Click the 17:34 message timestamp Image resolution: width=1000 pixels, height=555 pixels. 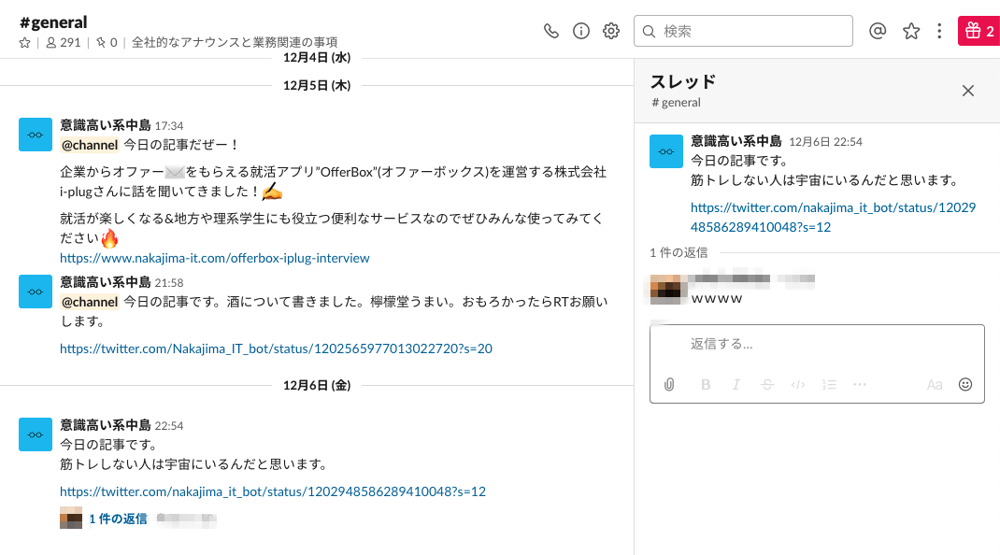[x=169, y=126]
